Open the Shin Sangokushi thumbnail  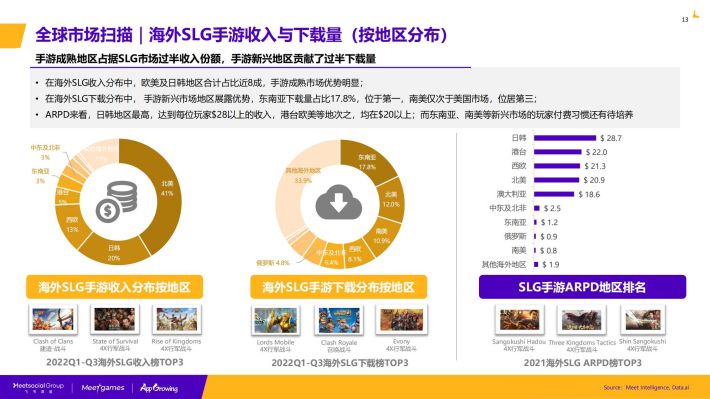coord(643,319)
